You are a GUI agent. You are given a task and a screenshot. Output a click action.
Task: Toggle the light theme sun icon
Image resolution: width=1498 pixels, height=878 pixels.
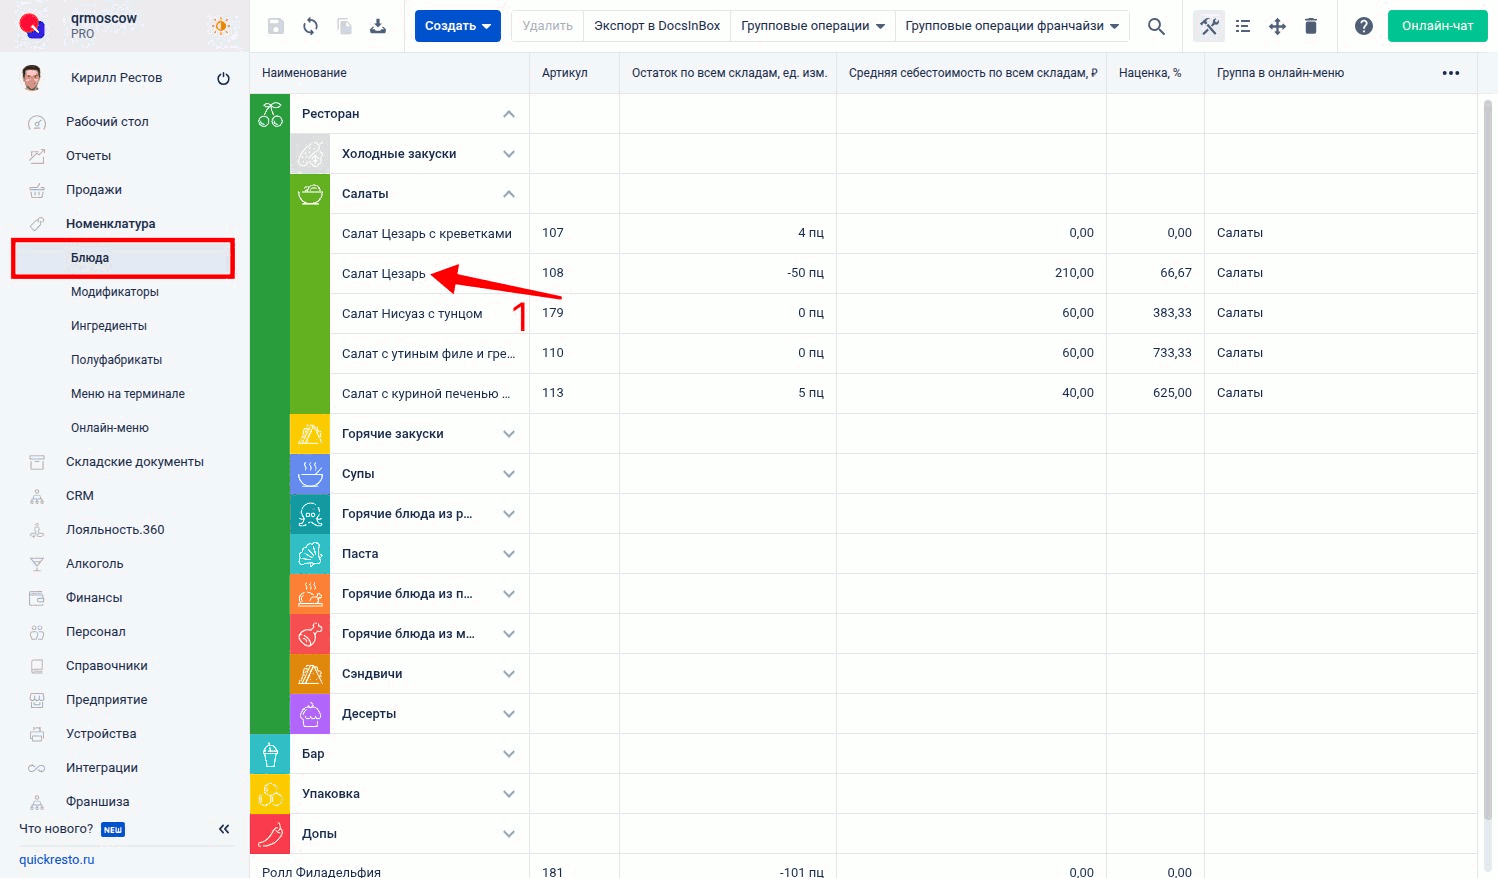click(221, 27)
